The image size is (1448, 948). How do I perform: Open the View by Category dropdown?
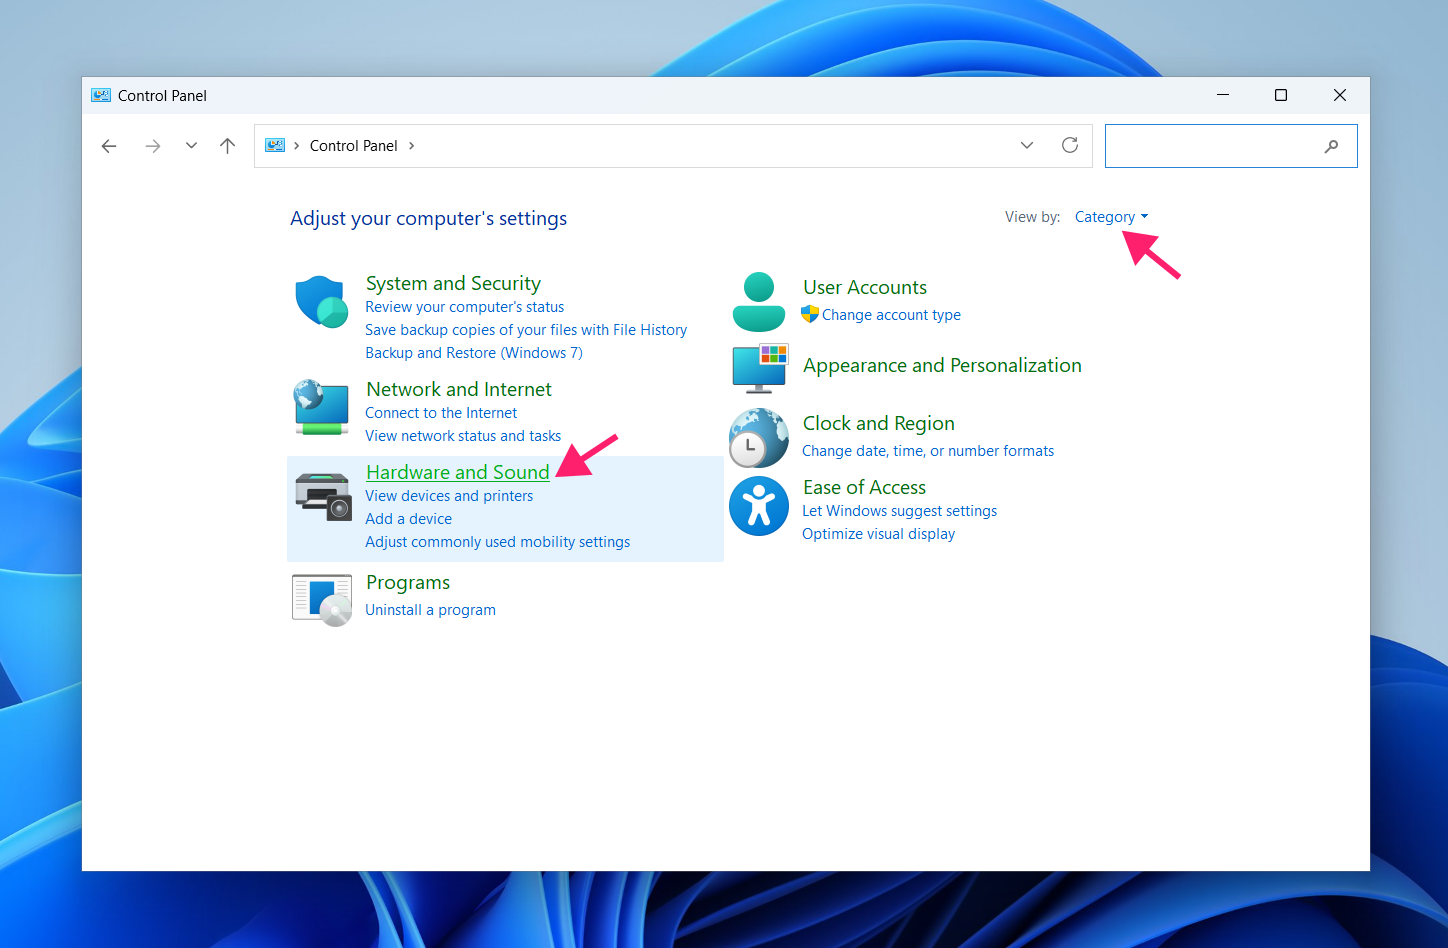coord(1111,217)
